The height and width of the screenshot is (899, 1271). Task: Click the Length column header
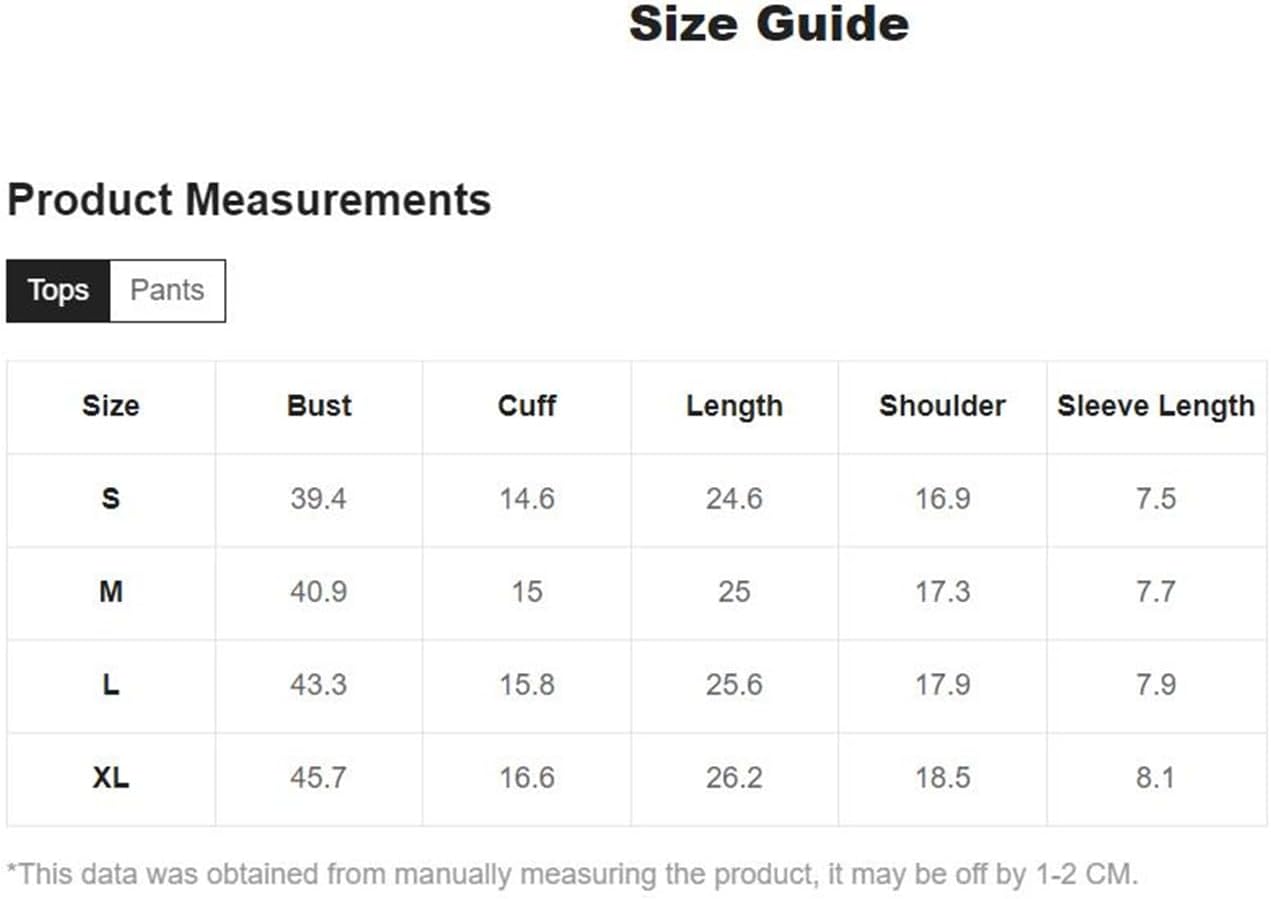point(734,407)
